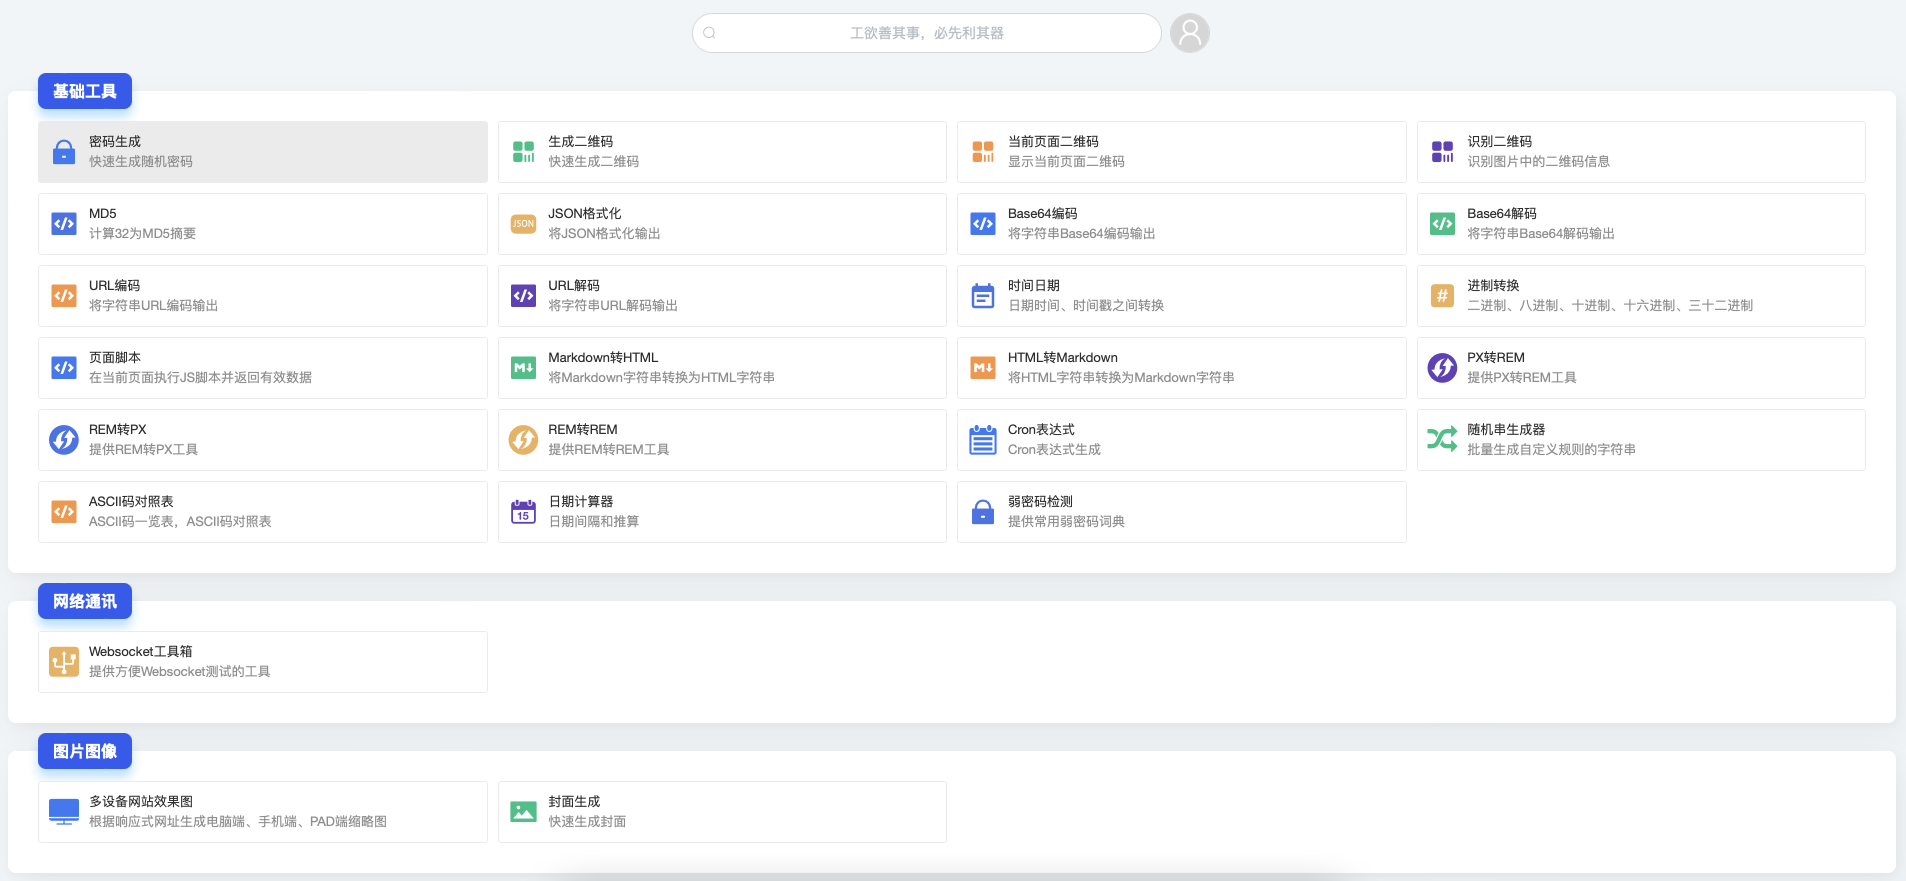The height and width of the screenshot is (881, 1906).
Task: Click the blue lightning icon for REM转PX
Action: (x=64, y=440)
